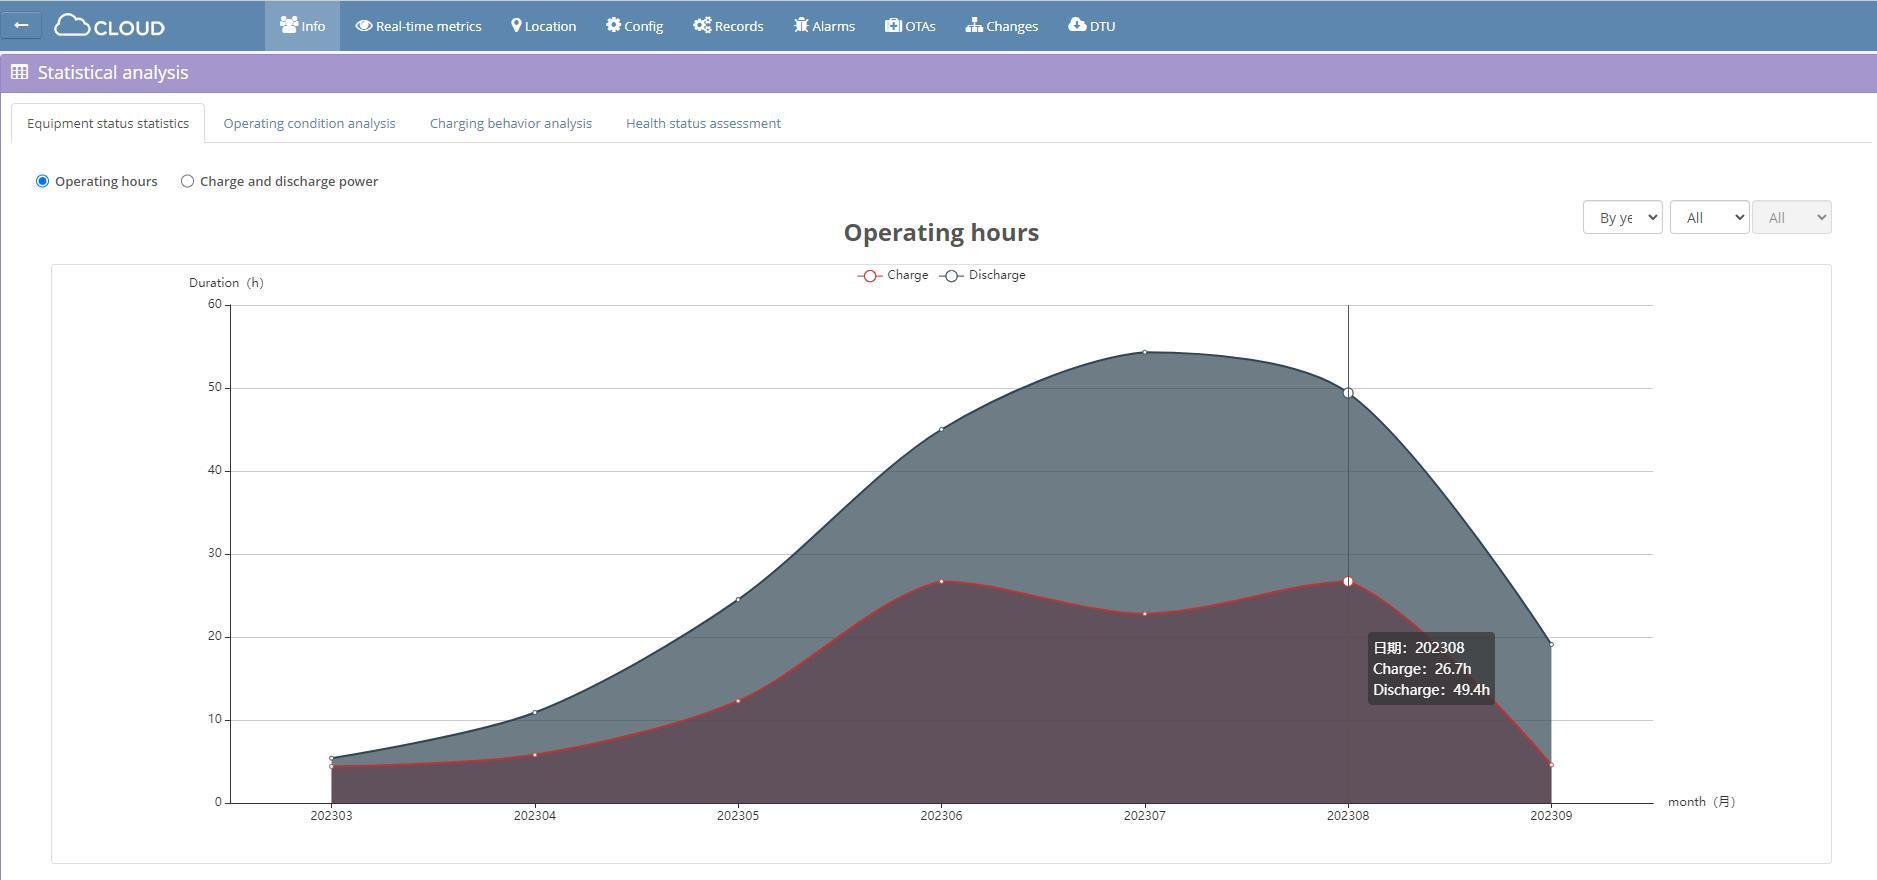Toggle the Charge legend series
1877x880 pixels.
(x=893, y=275)
